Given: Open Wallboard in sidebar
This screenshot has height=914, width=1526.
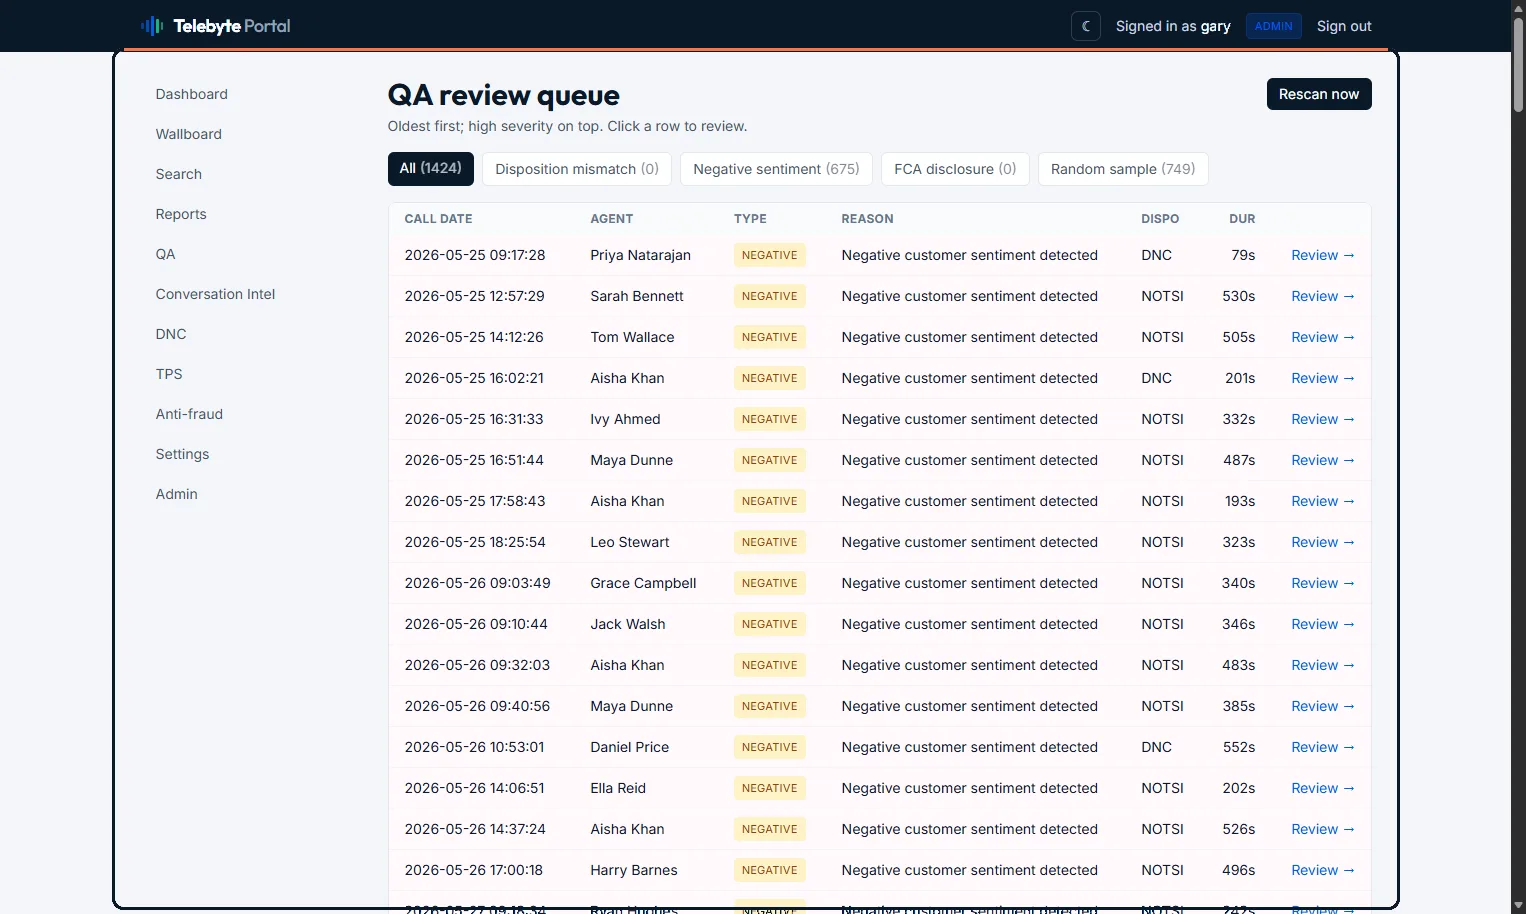Looking at the screenshot, I should point(189,134).
